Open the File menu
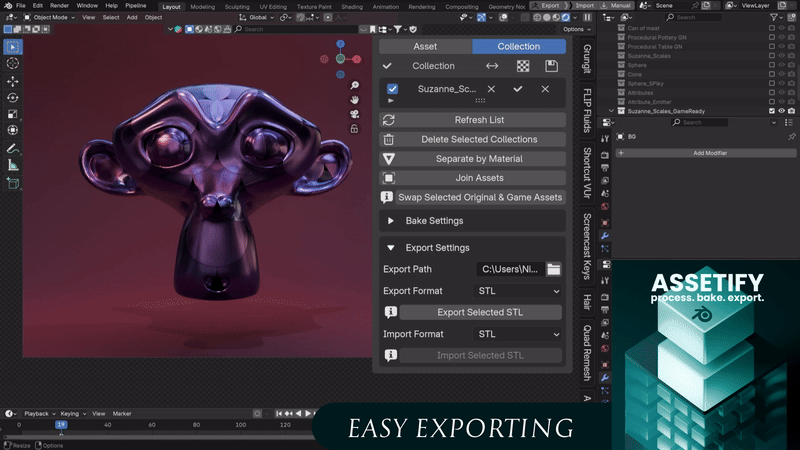Screen dimensions: 800x450 20,6
